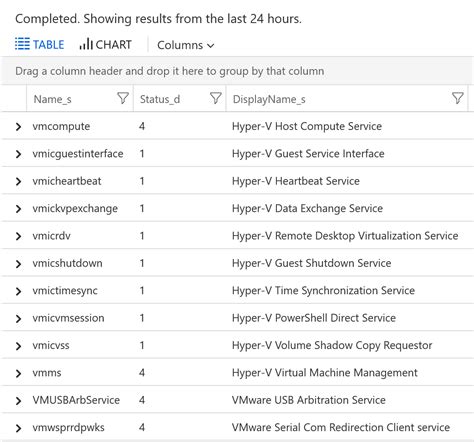
Task: Switch to the TABLE view tab
Action: tap(39, 44)
